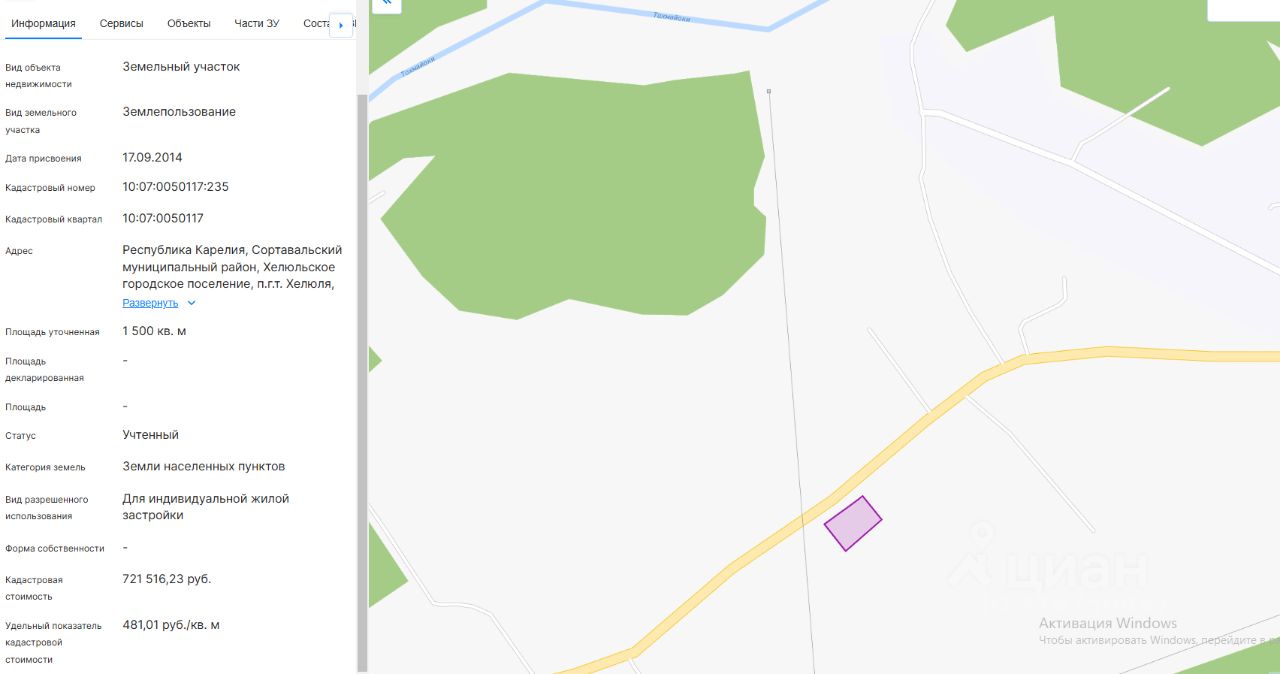
Task: Select the Части ЗУ tab
Action: point(257,23)
